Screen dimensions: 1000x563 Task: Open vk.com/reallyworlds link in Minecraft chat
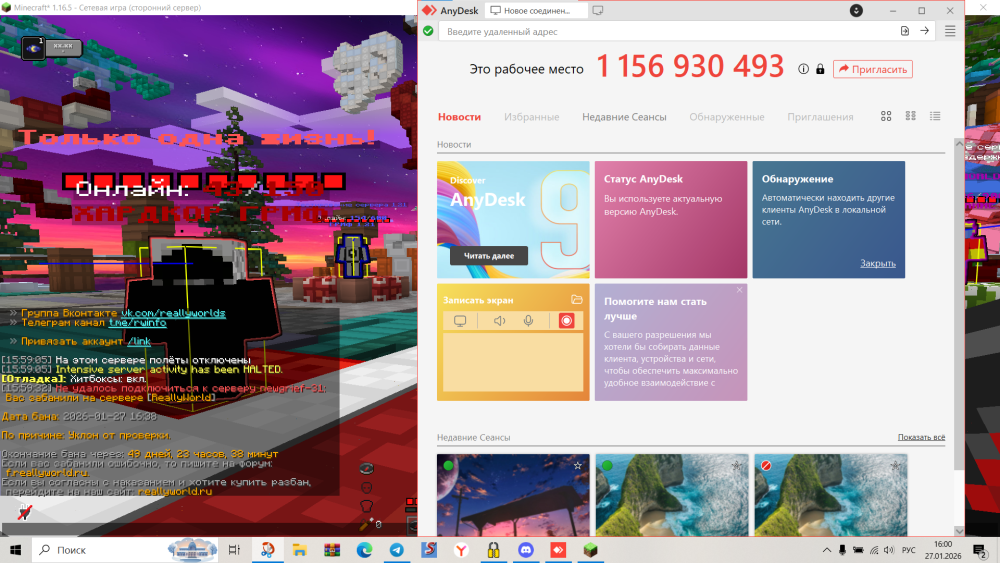(173, 313)
